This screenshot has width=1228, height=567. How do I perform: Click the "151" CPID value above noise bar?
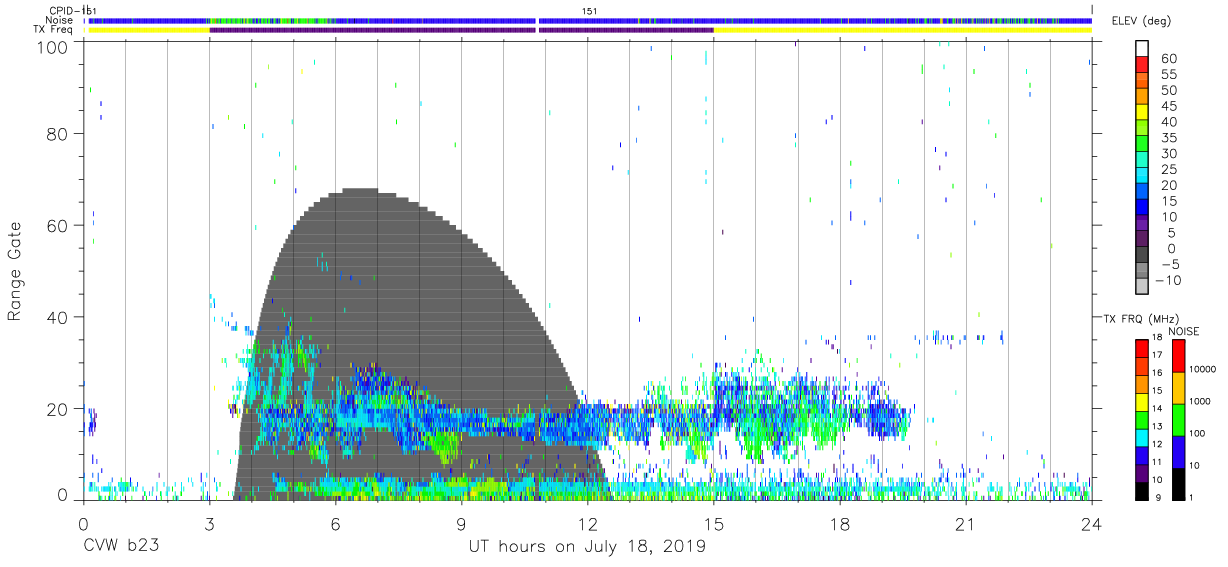pyautogui.click(x=590, y=10)
